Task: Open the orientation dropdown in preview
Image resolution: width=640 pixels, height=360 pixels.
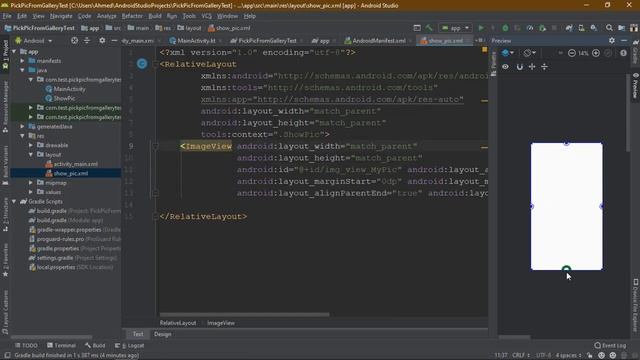Action: pos(530,53)
